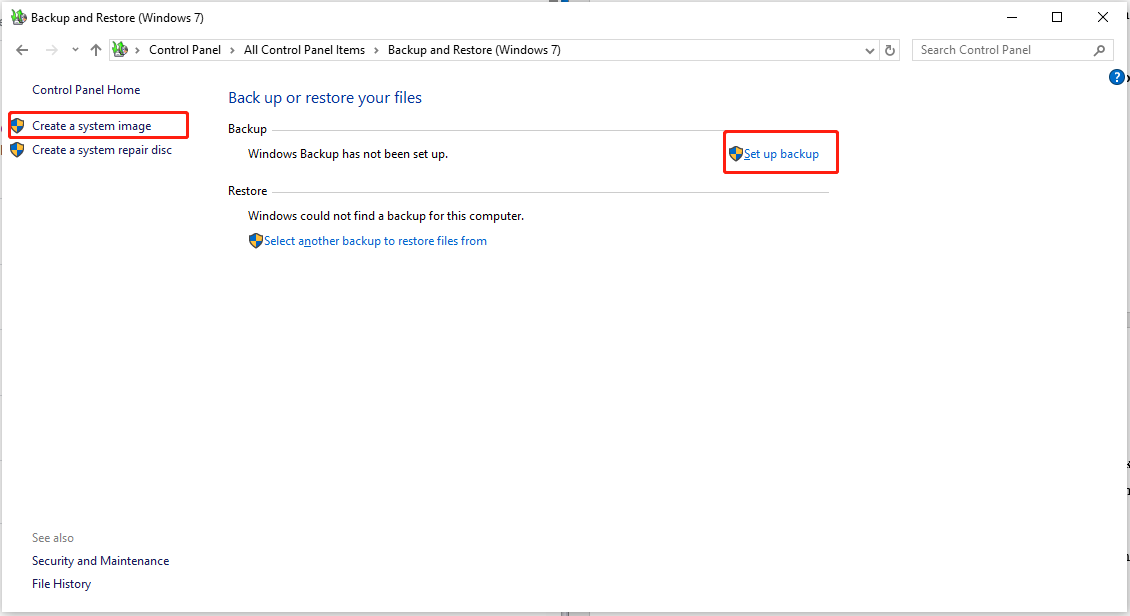This screenshot has height=616, width=1130.
Task: Click inside the Search Control Panel box
Action: pos(1000,49)
